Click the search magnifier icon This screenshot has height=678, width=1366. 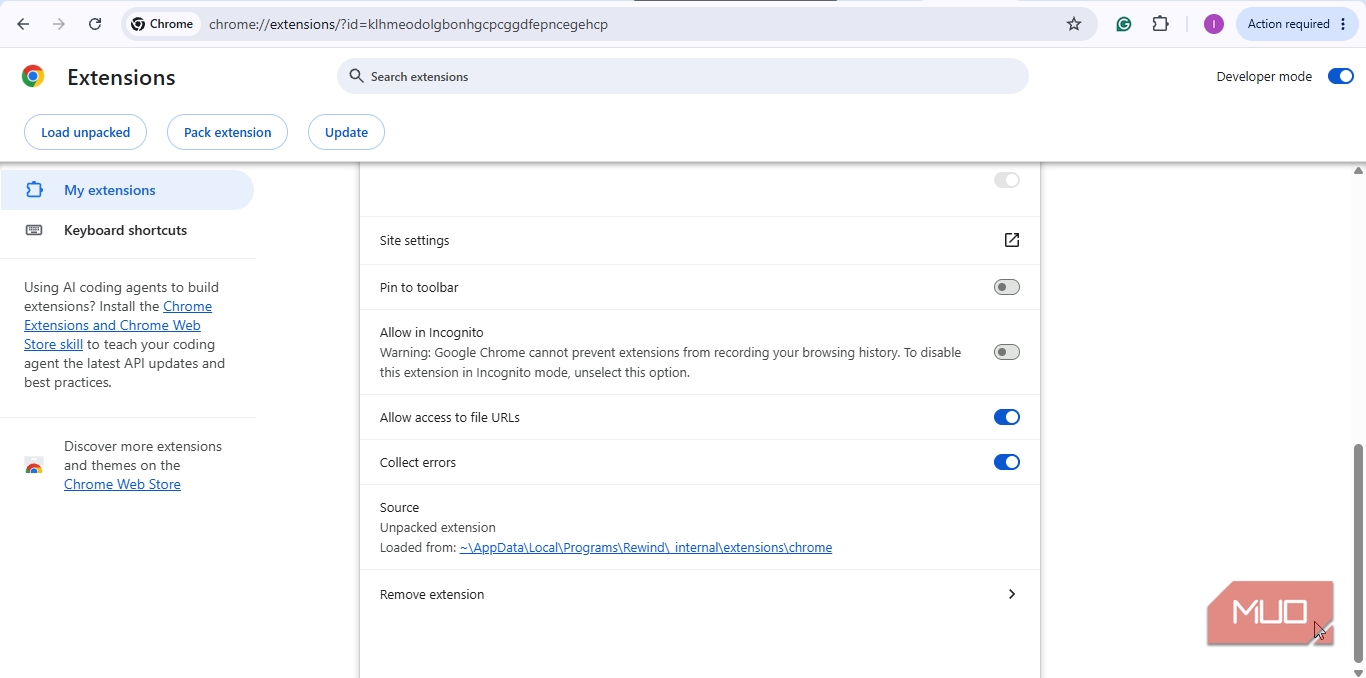pos(355,76)
